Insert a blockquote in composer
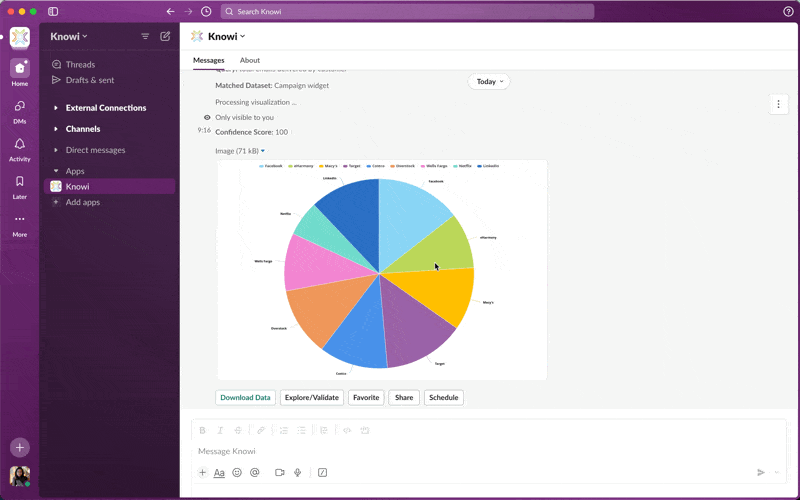 tap(324, 430)
